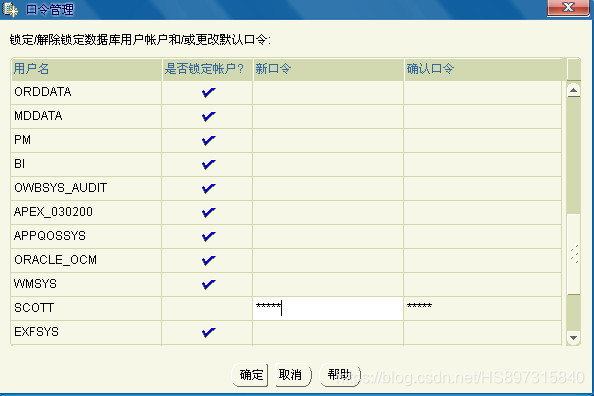This screenshot has height=396, width=594.
Task: Select the APEX_030200 user name
Action: pyautogui.click(x=53, y=212)
